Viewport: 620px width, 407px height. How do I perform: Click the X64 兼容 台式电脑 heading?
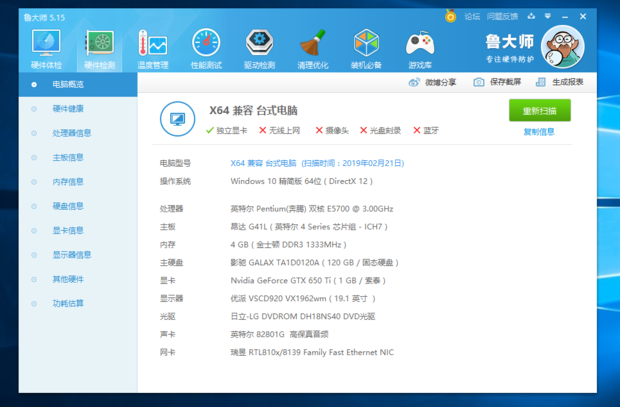pos(253,111)
